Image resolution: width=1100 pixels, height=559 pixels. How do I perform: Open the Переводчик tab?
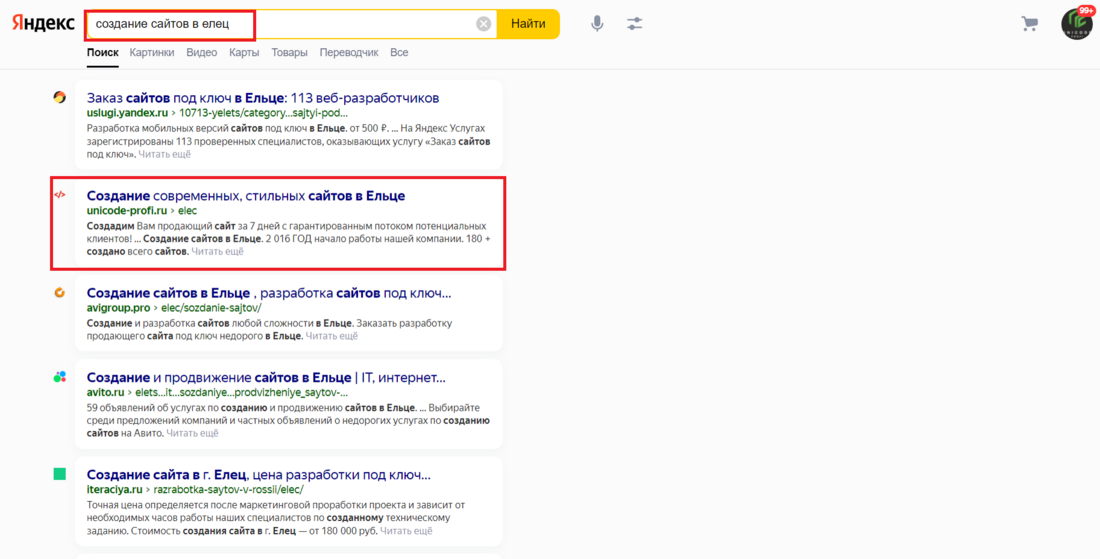[349, 53]
